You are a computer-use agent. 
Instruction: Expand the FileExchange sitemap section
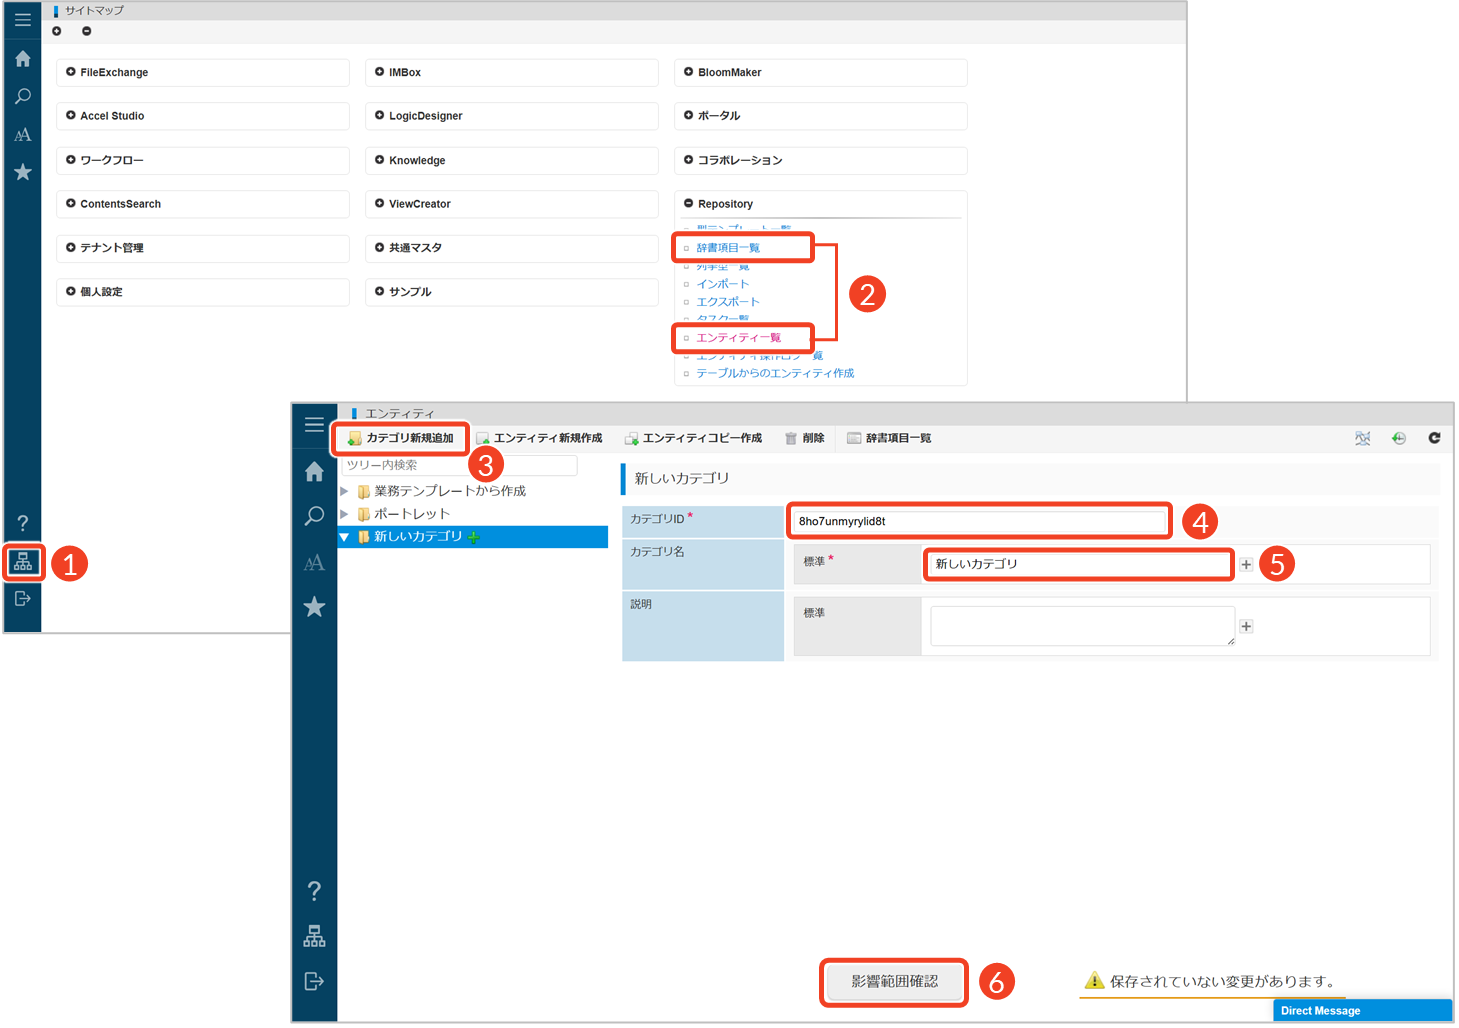pyautogui.click(x=71, y=72)
